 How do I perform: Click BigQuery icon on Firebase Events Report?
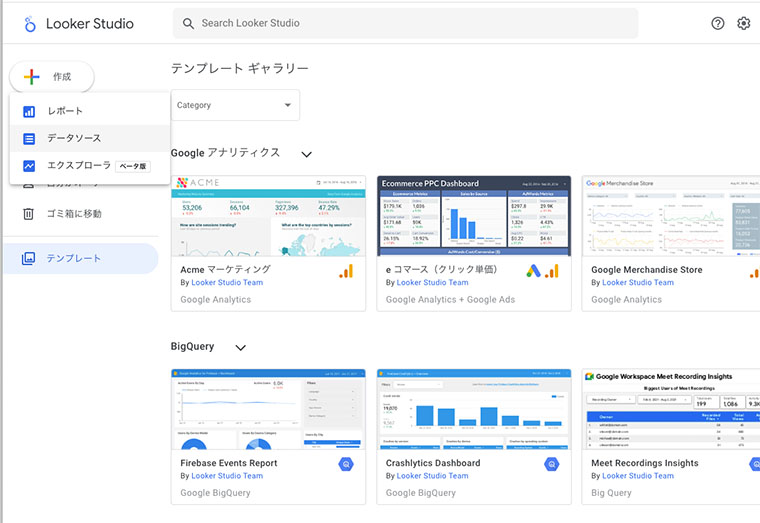(346, 464)
